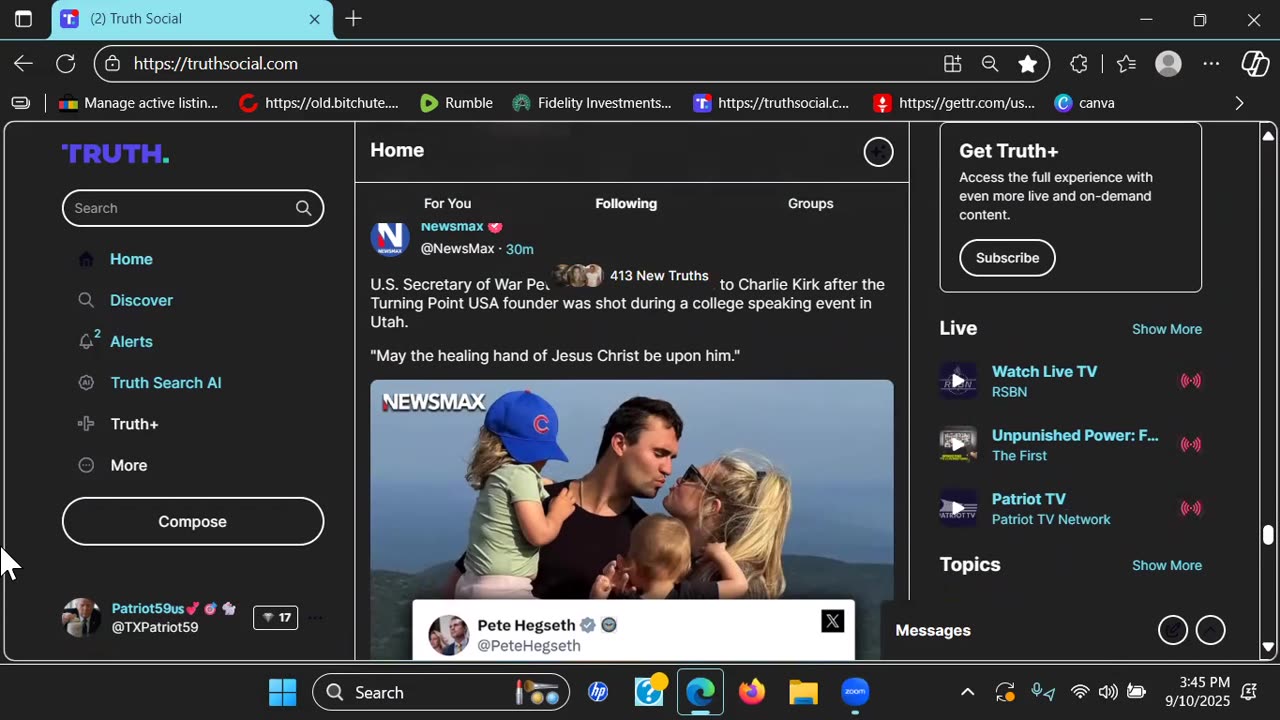Click the plus icon in Home header
Viewport: 1280px width, 720px height.
click(x=878, y=152)
